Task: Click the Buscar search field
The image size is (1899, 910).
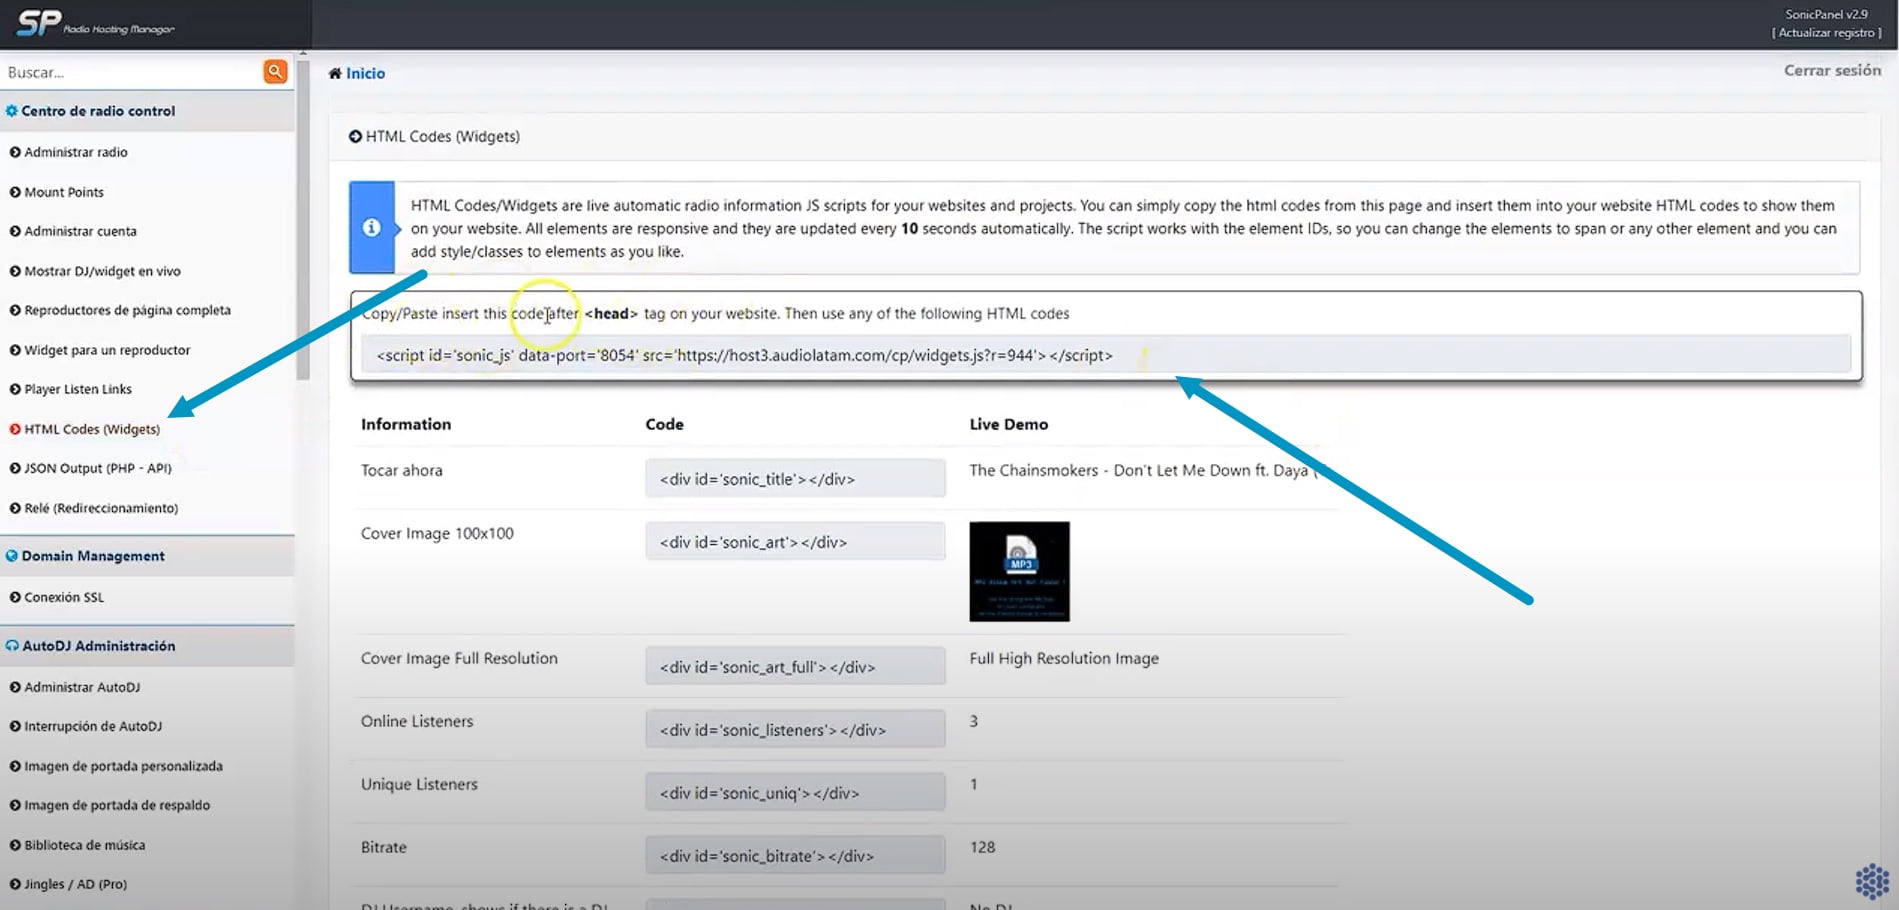Action: pyautogui.click(x=132, y=72)
